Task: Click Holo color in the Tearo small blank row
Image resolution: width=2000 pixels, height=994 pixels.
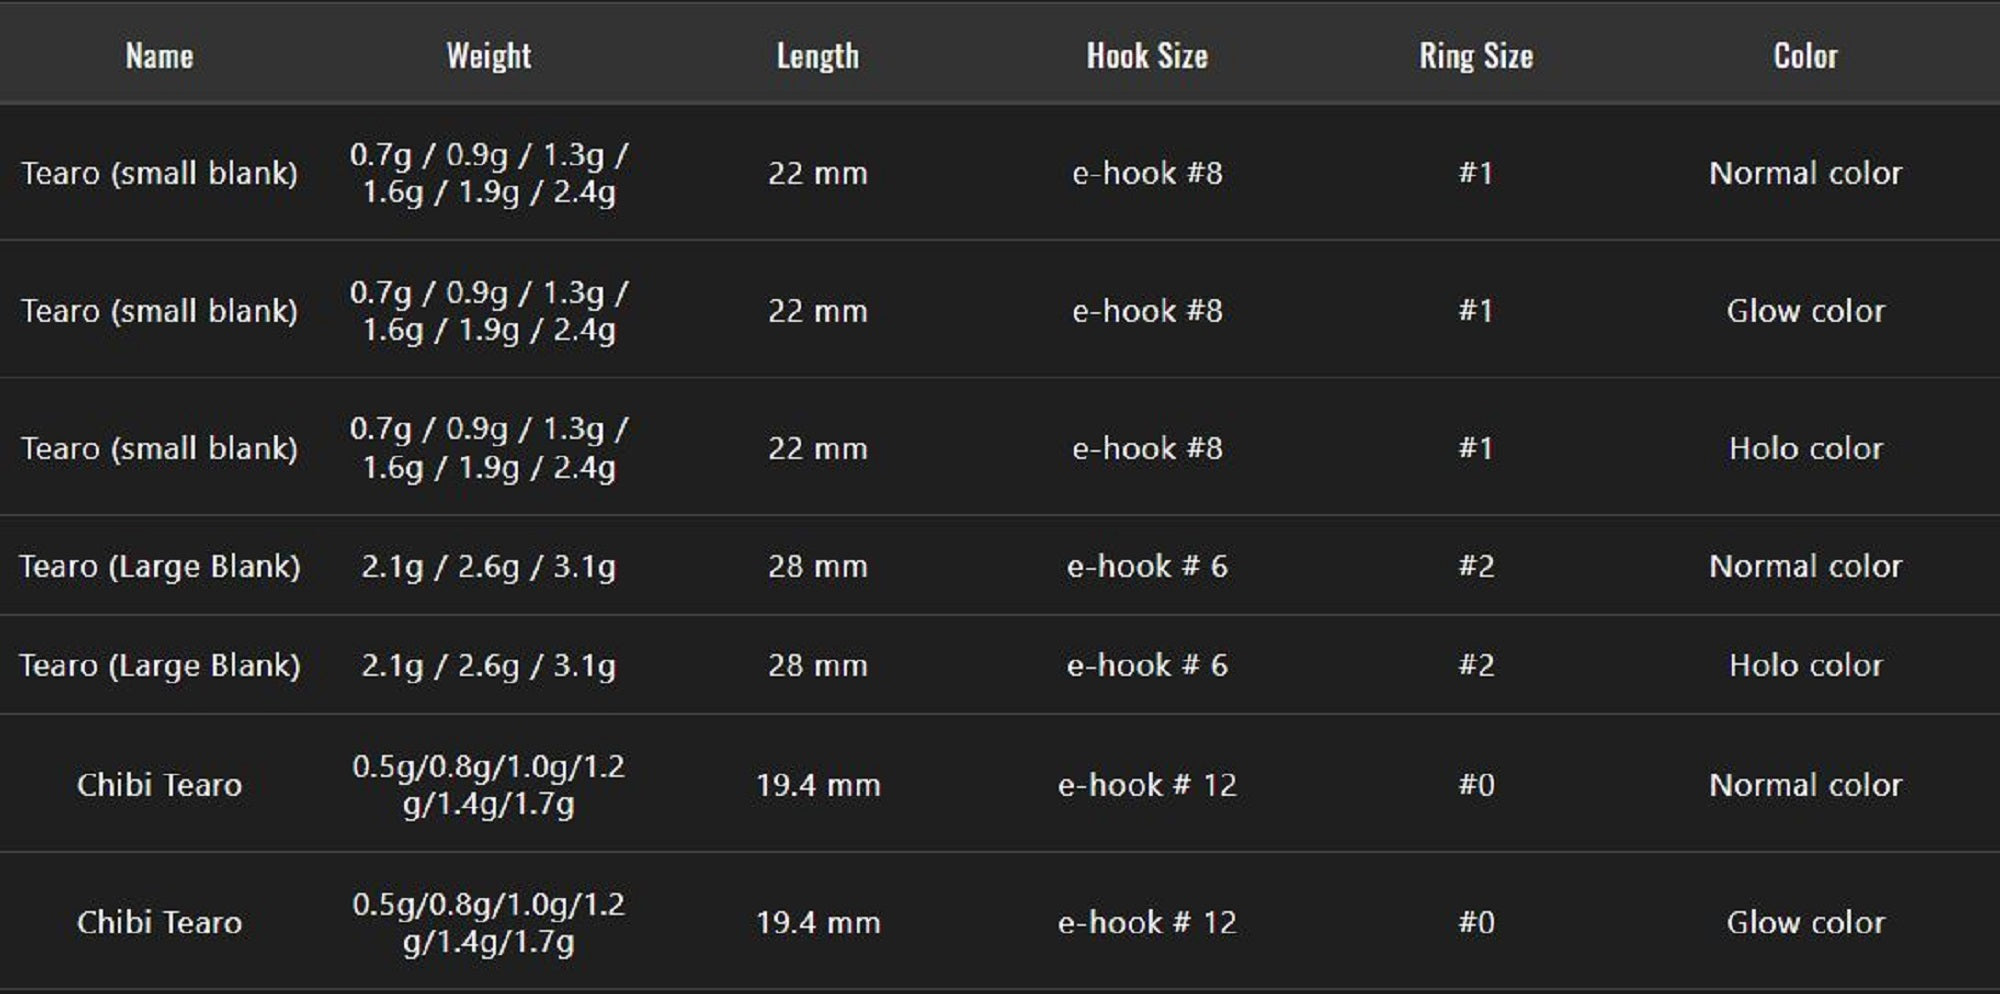Action: click(1805, 448)
